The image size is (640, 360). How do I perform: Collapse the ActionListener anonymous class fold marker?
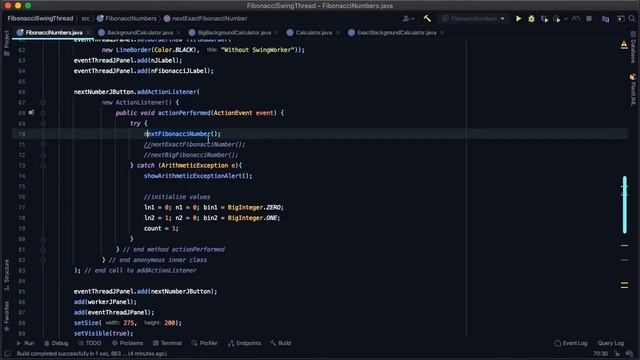click(43, 102)
